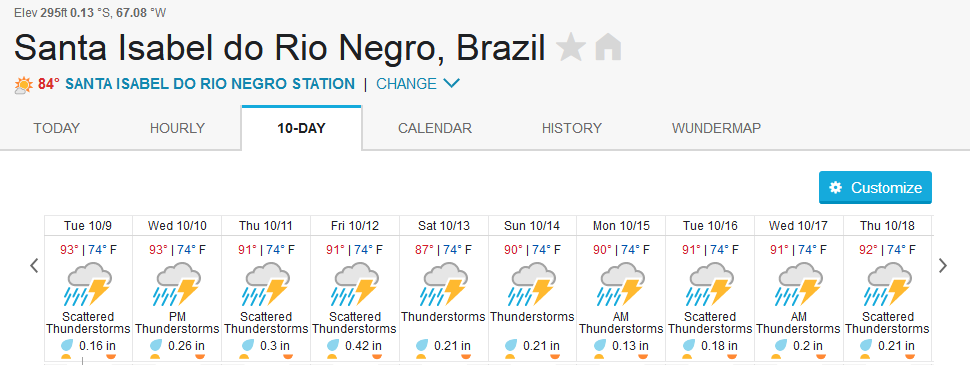The height and width of the screenshot is (365, 970).
Task: Click the Mon 10/15 thunderstorm icon
Action: point(622,284)
